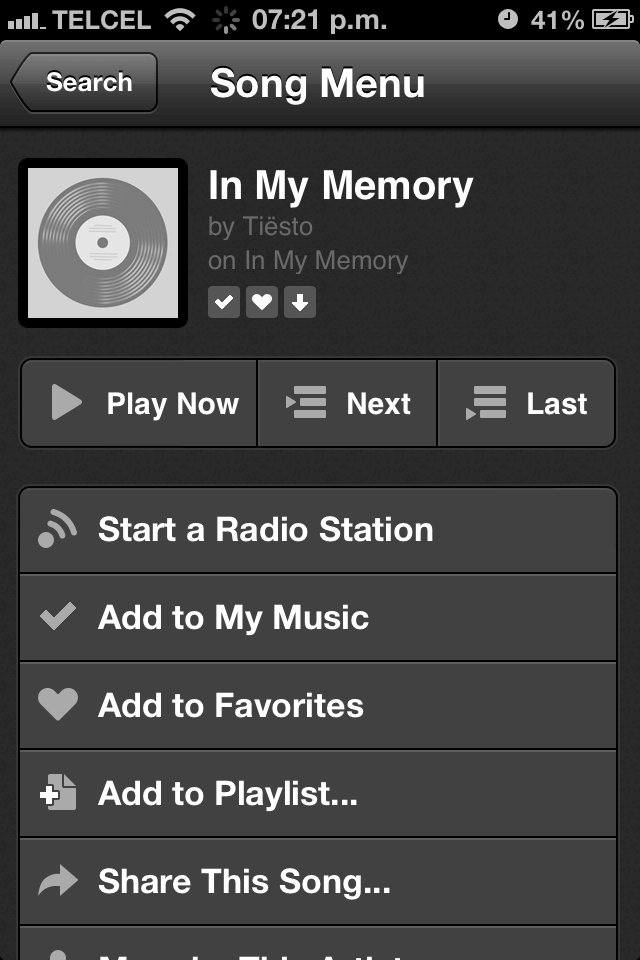Tap the battery indicator in status bar
The height and width of the screenshot is (960, 640).
[612, 19]
